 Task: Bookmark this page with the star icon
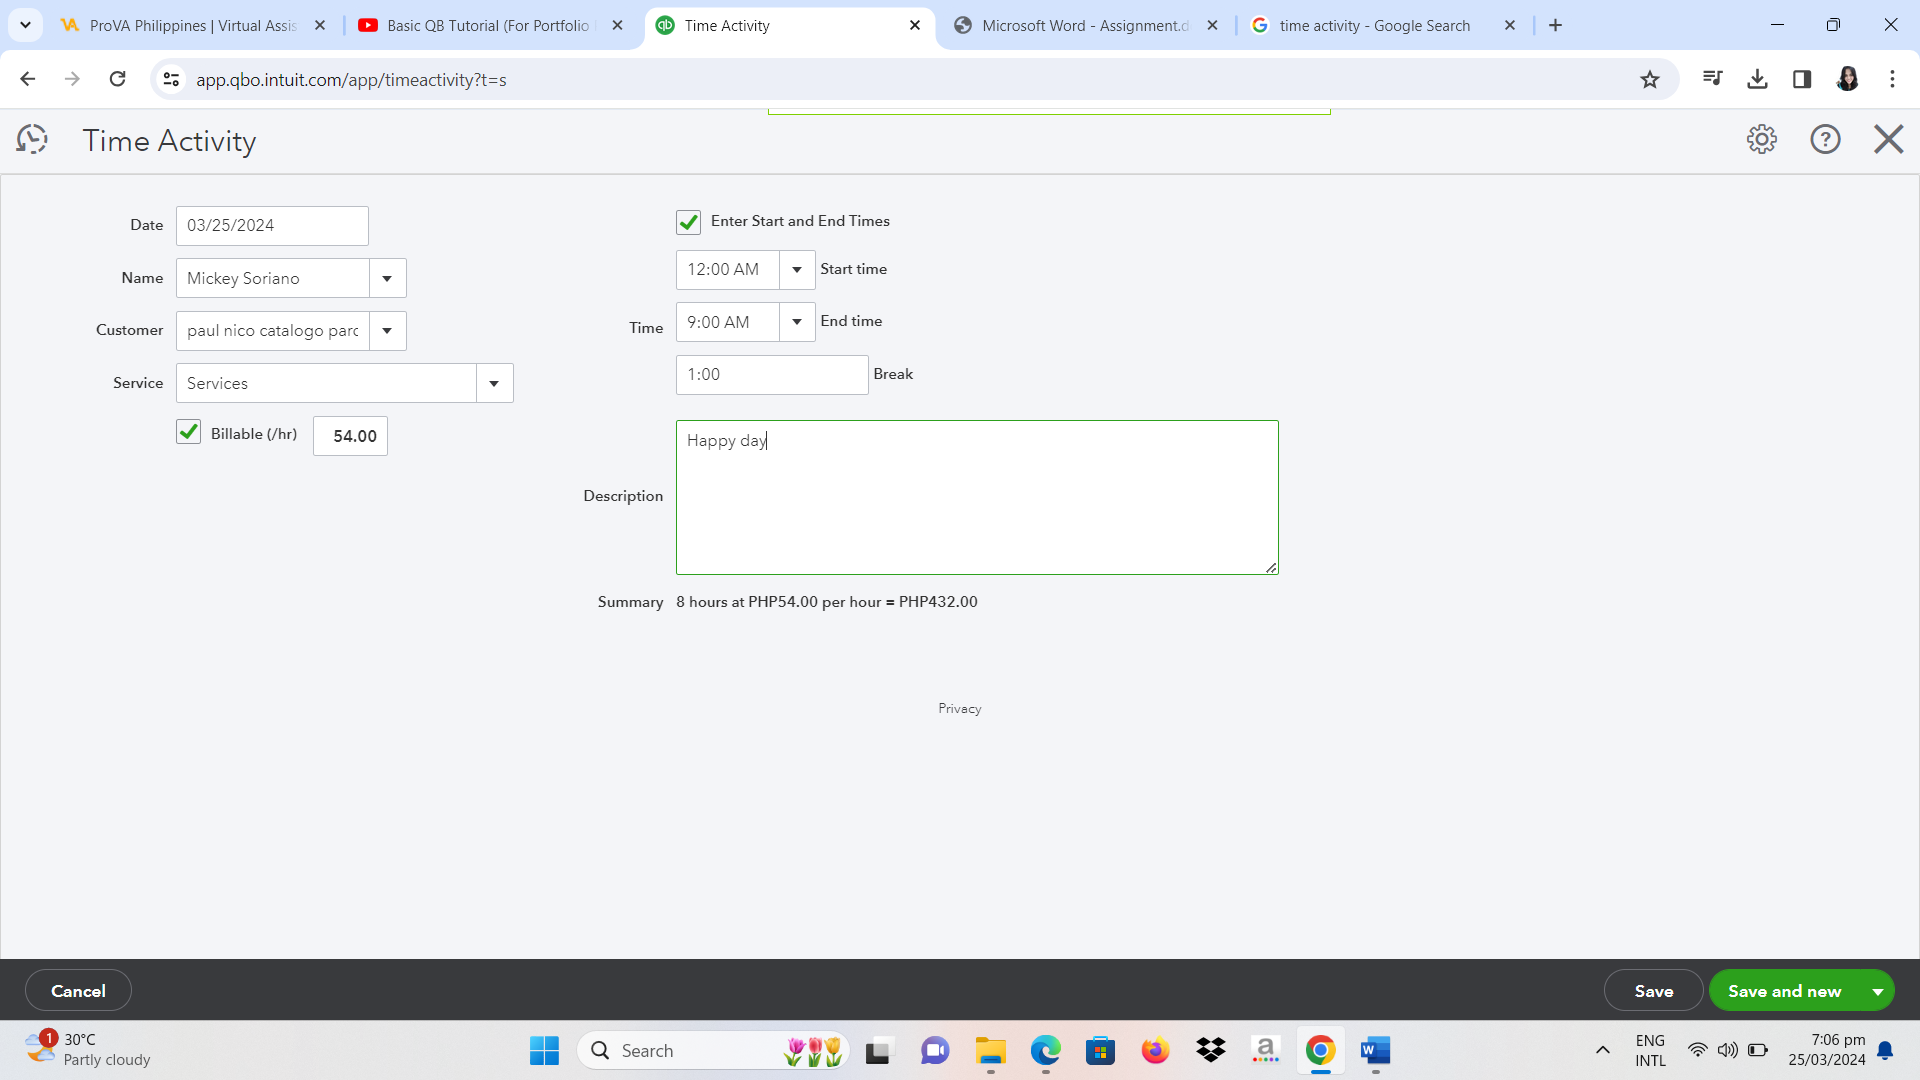point(1650,79)
